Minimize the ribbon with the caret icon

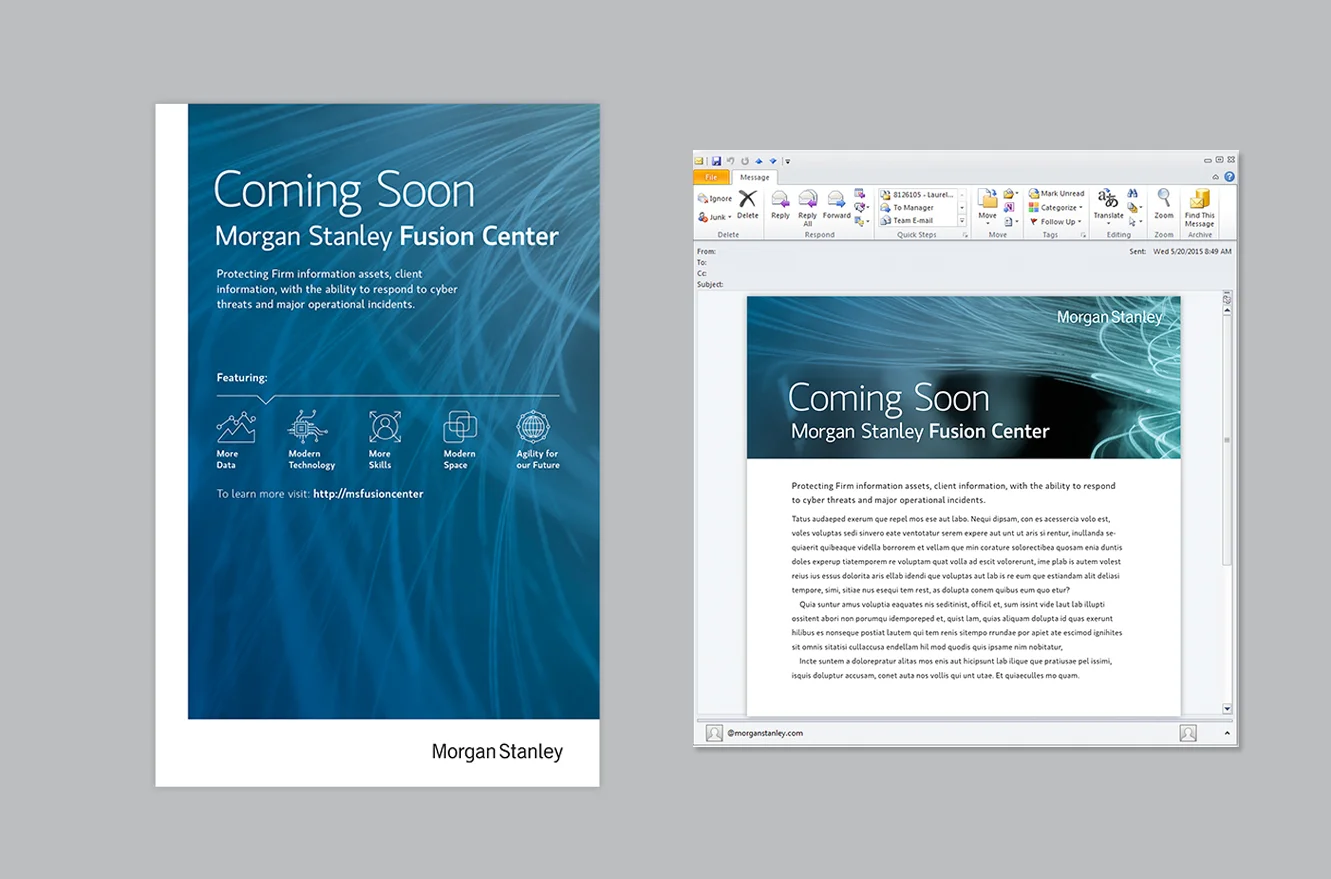coord(1215,177)
